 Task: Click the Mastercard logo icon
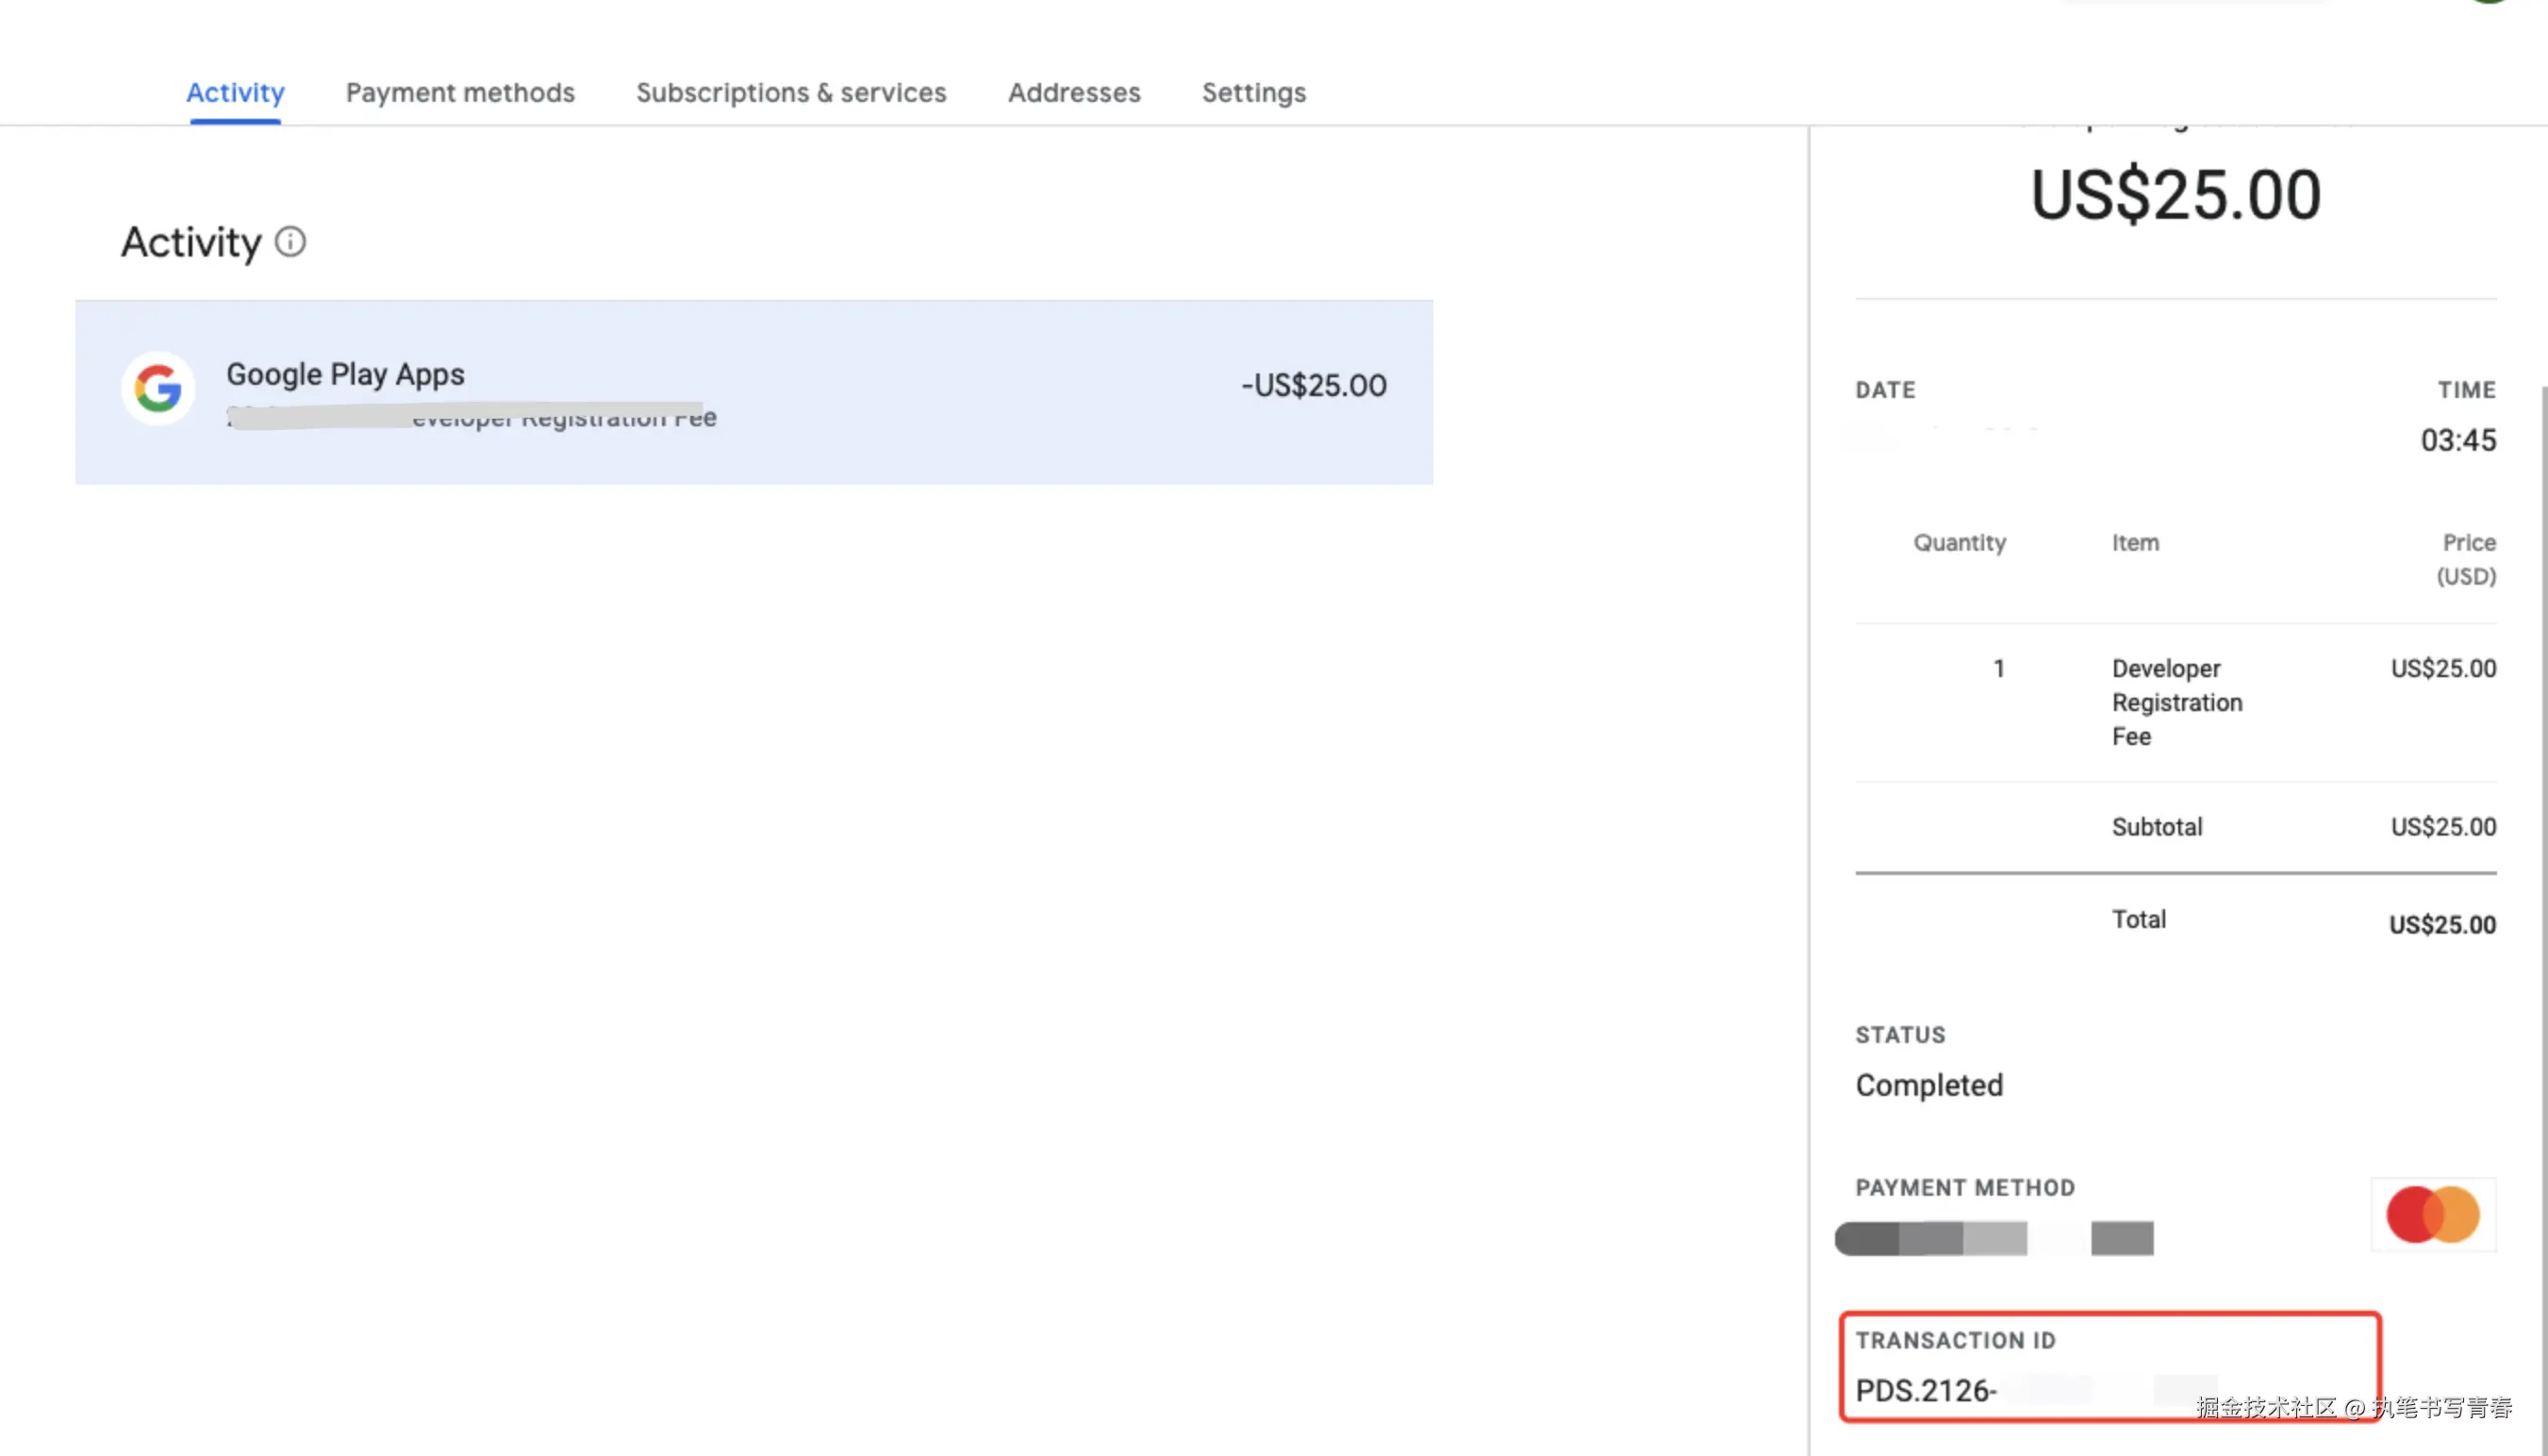[2432, 1214]
